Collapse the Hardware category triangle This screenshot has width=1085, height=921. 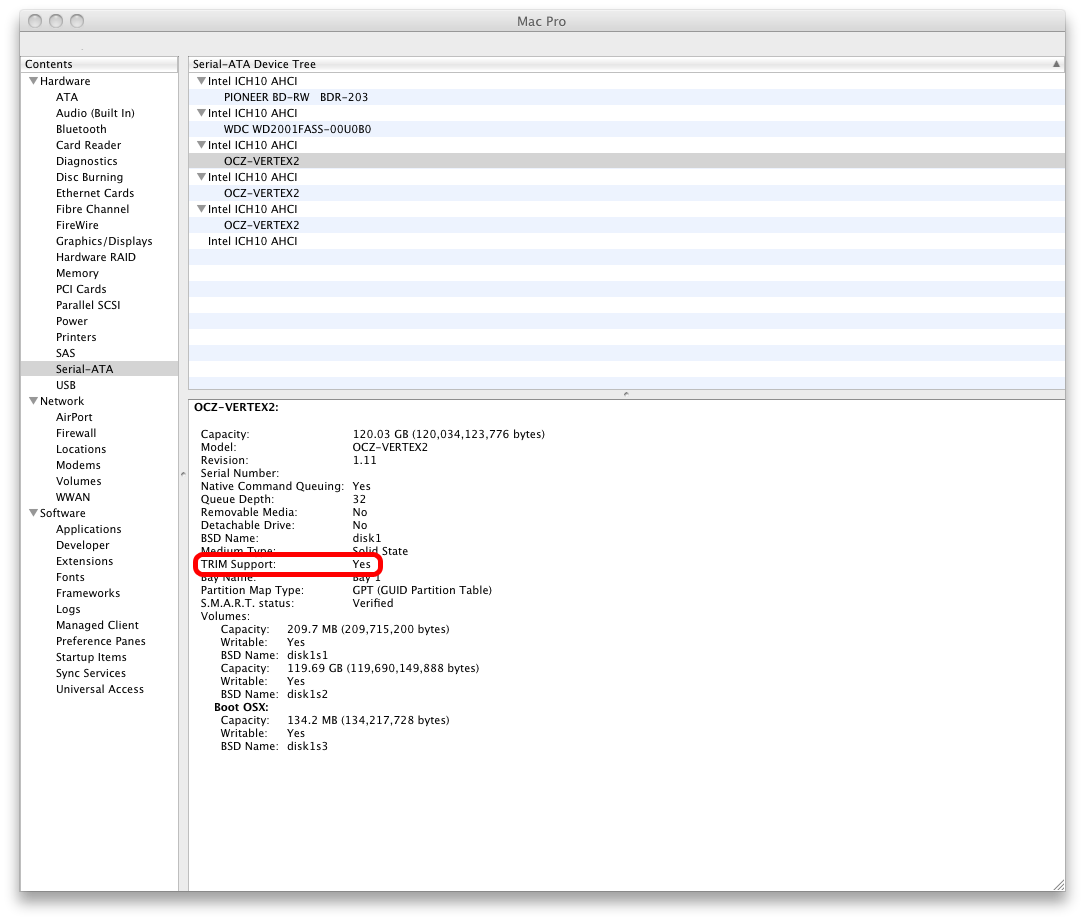[x=33, y=81]
